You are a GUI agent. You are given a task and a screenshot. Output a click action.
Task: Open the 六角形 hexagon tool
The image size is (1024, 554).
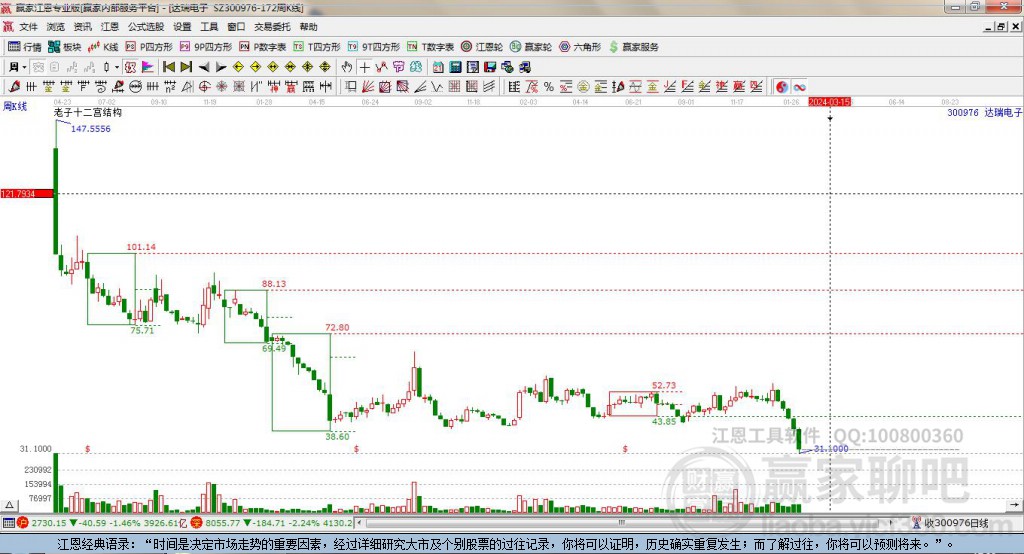(x=580, y=47)
